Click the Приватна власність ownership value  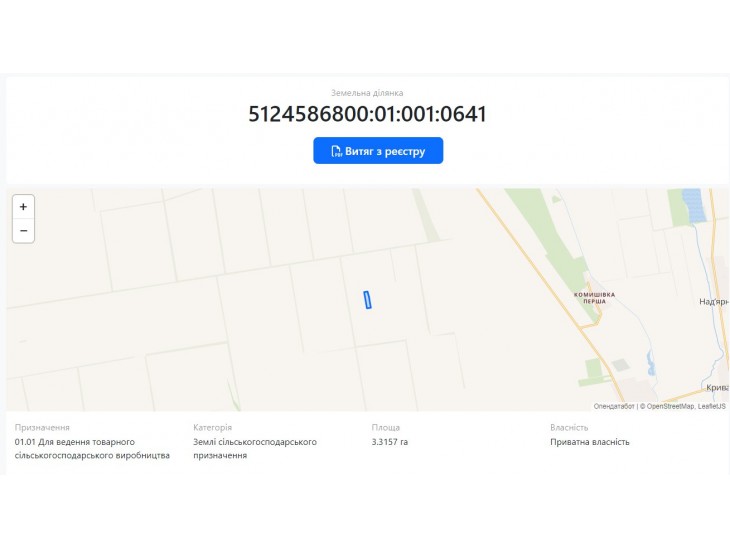point(589,442)
